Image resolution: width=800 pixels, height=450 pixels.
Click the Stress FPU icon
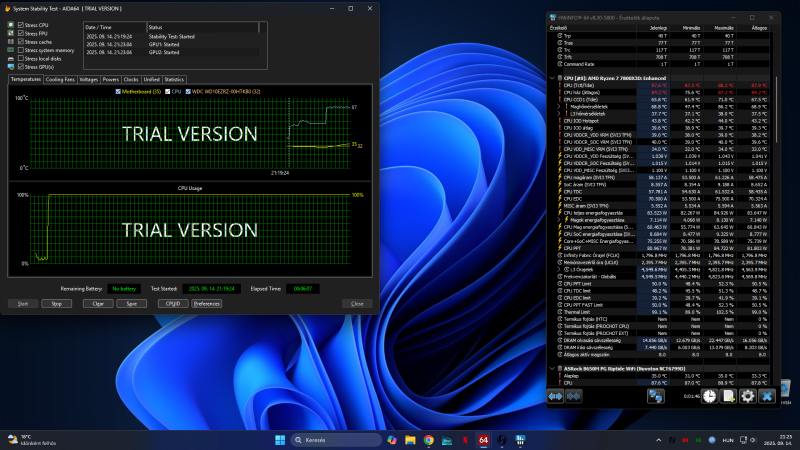(11, 33)
